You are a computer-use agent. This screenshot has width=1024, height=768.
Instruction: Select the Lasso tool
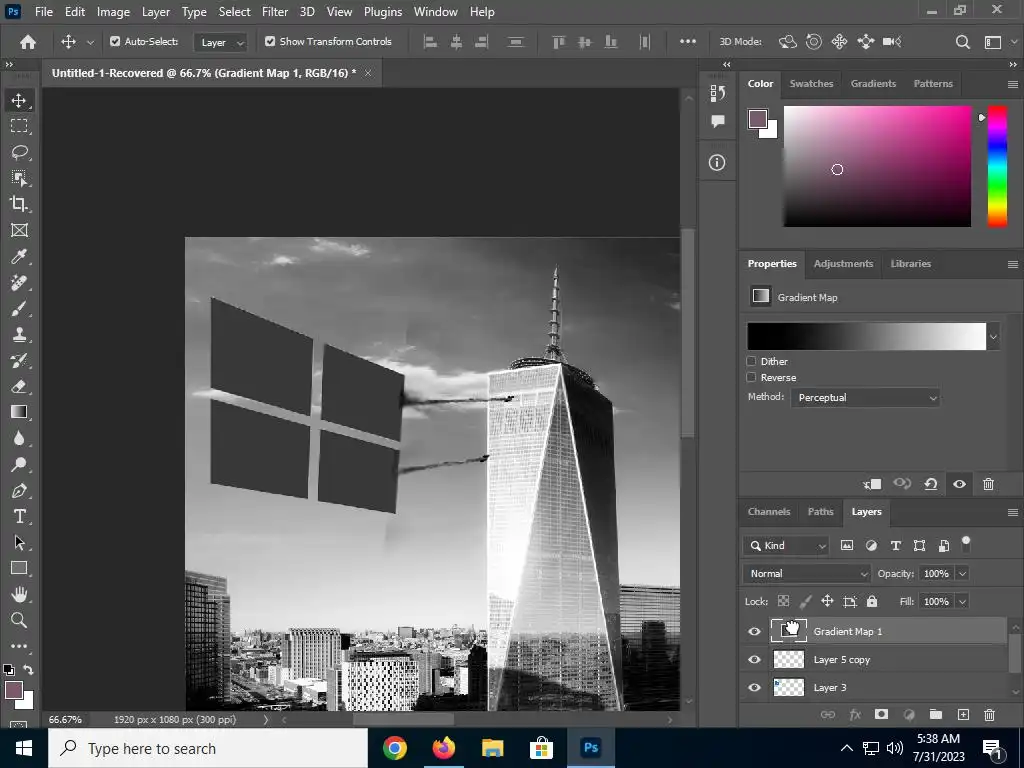pyautogui.click(x=19, y=152)
